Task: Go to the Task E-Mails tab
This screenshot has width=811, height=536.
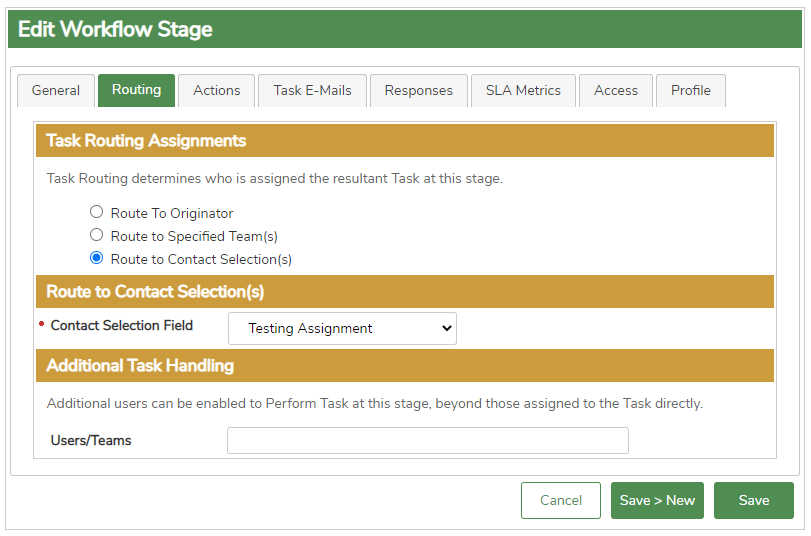Action: [x=312, y=90]
